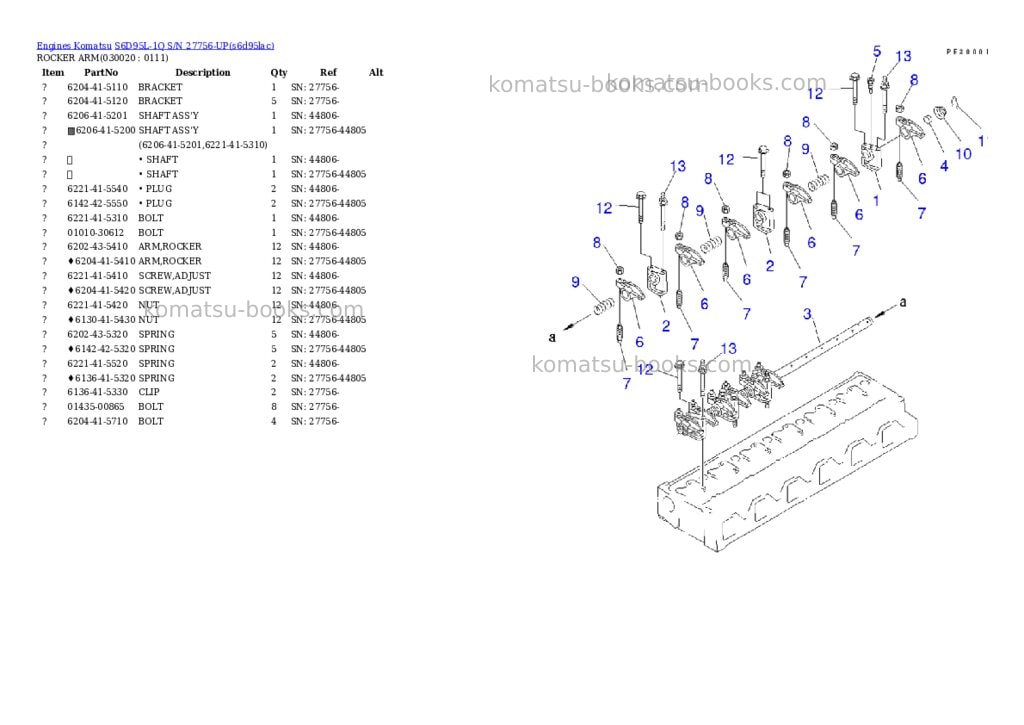Select part number 6221-41-5420 nut
This screenshot has width=1024, height=725.
point(97,305)
